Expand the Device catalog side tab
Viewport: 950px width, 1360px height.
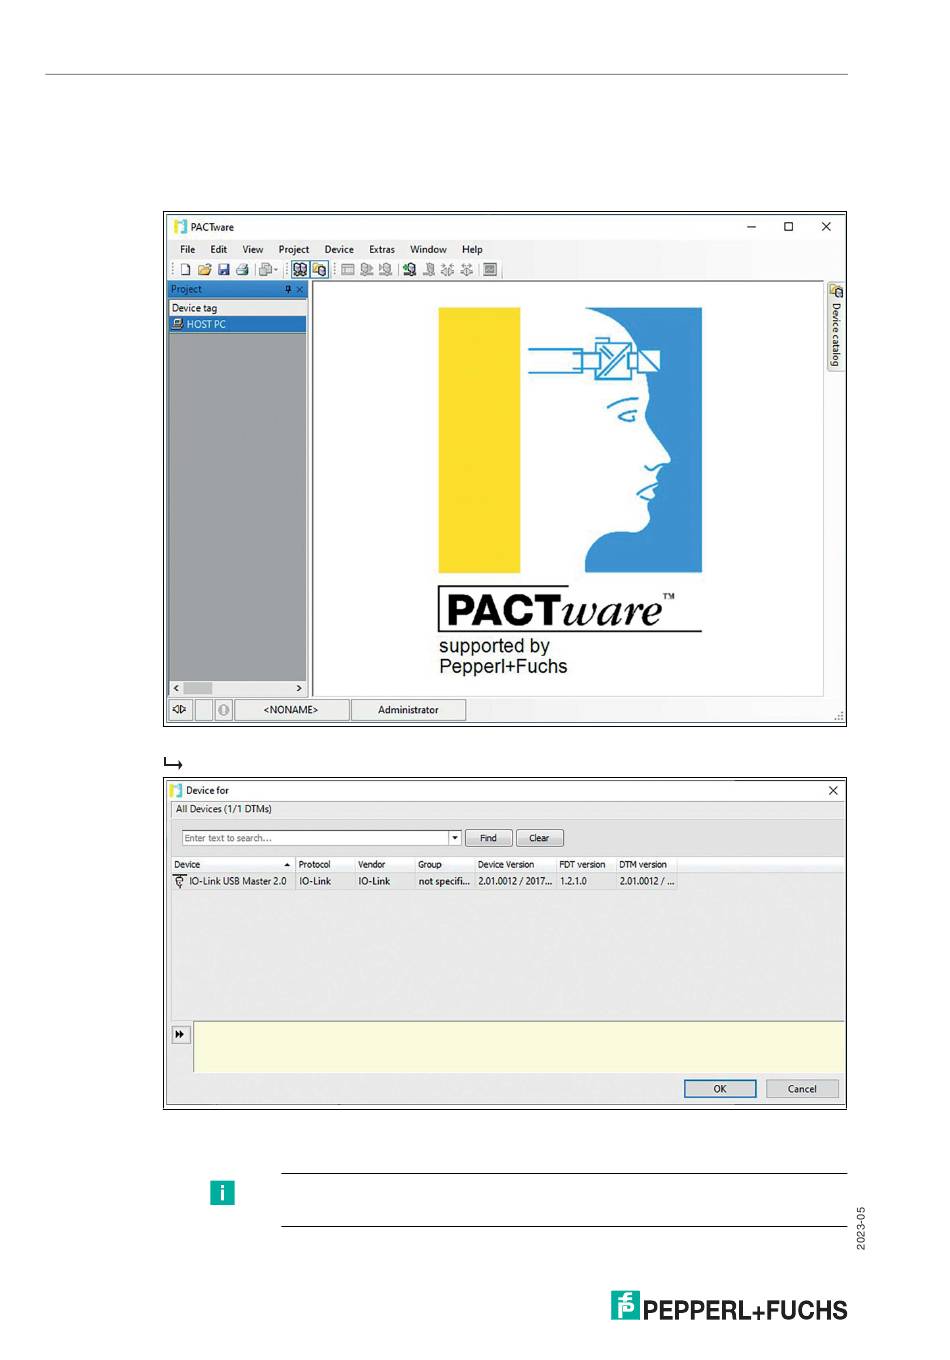pyautogui.click(x=836, y=327)
